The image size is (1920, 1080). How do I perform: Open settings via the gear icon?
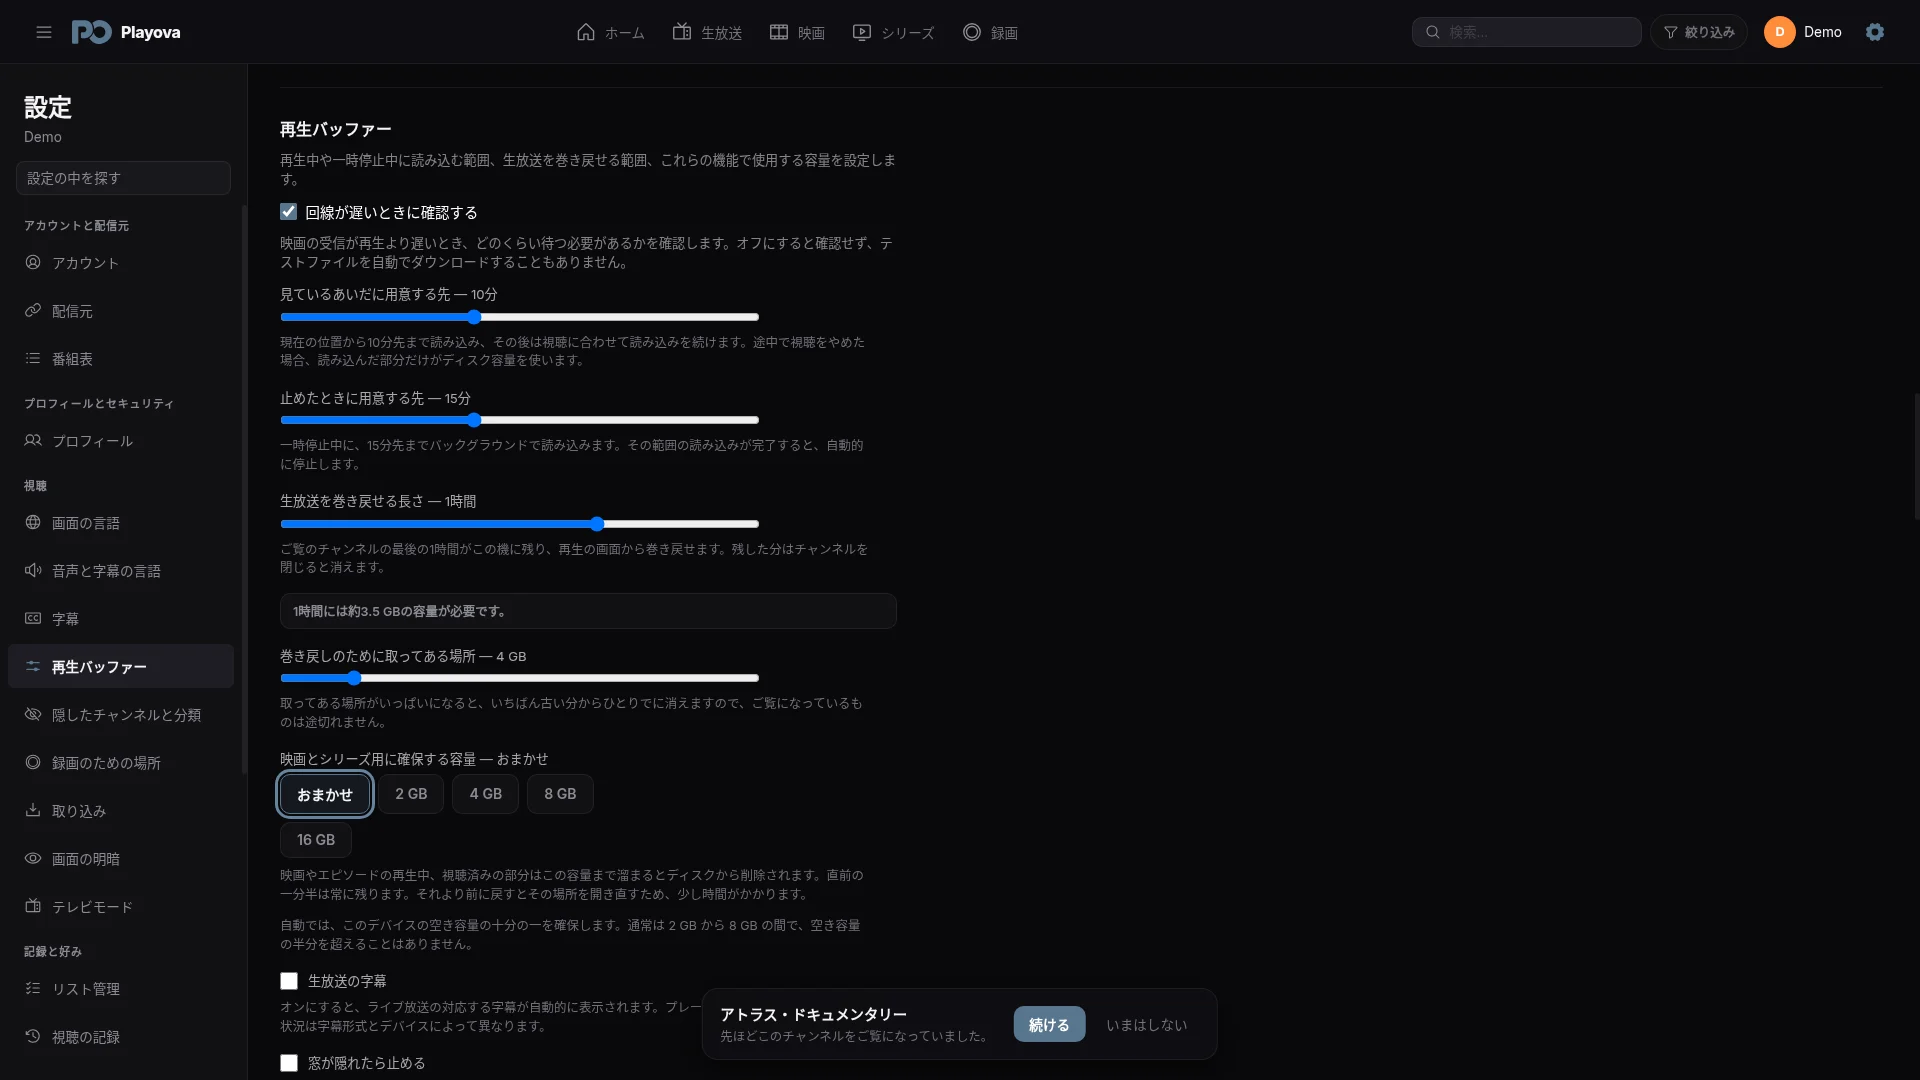tap(1875, 32)
